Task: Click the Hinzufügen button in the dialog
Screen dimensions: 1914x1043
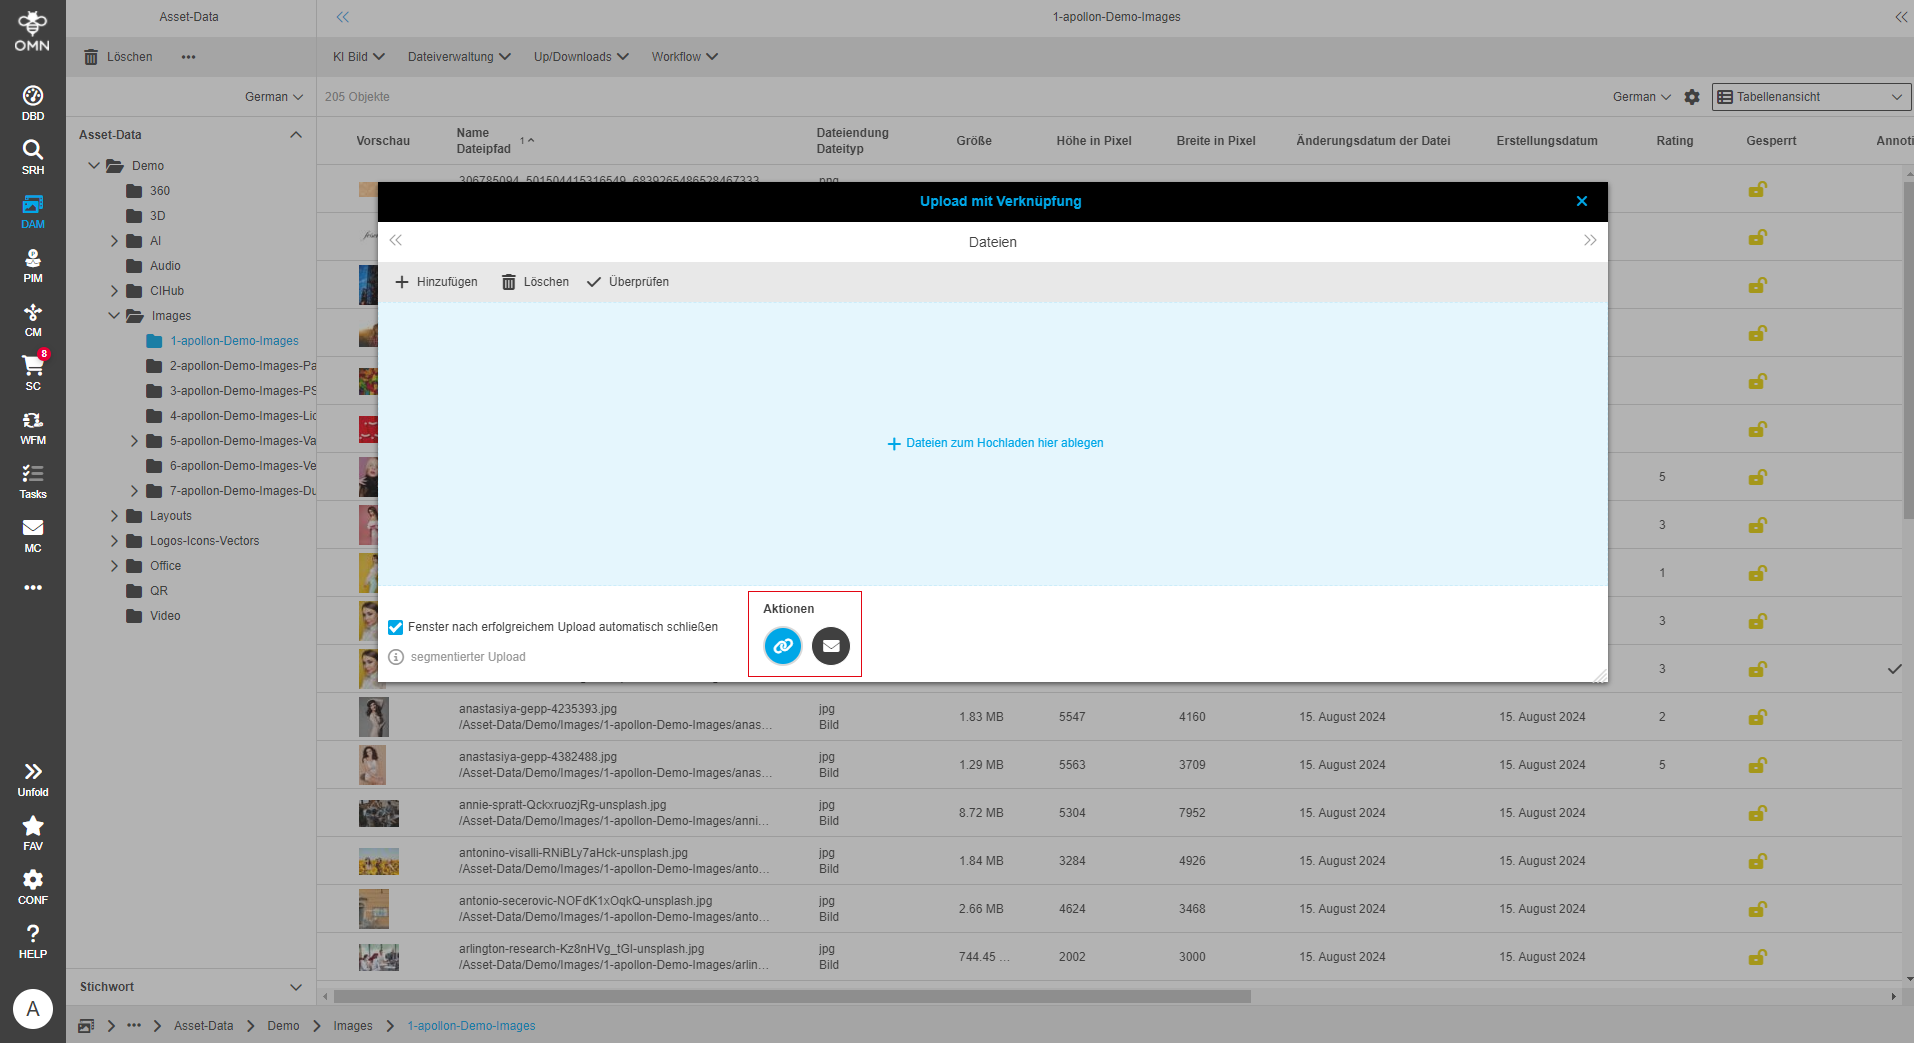Action: click(x=436, y=281)
